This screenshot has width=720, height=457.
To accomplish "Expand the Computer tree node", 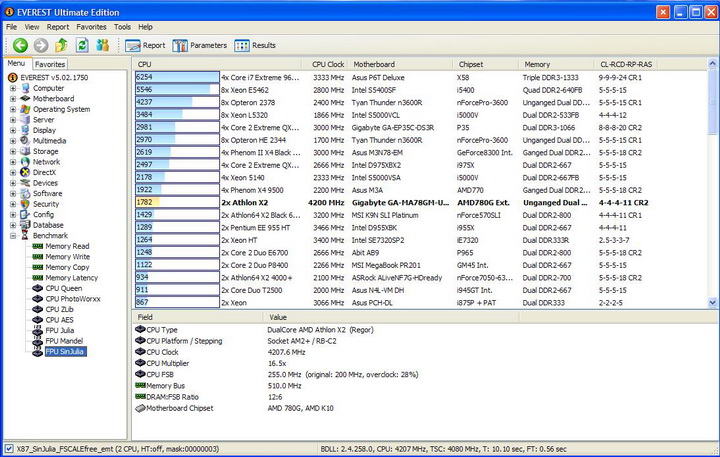I will pyautogui.click(x=13, y=88).
